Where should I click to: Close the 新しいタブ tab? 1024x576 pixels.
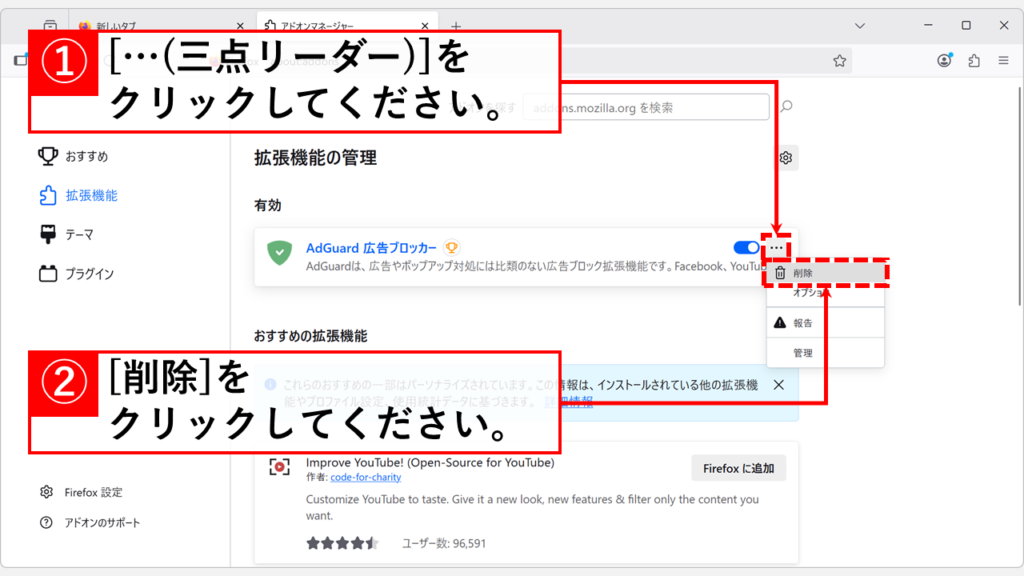click(x=240, y=26)
